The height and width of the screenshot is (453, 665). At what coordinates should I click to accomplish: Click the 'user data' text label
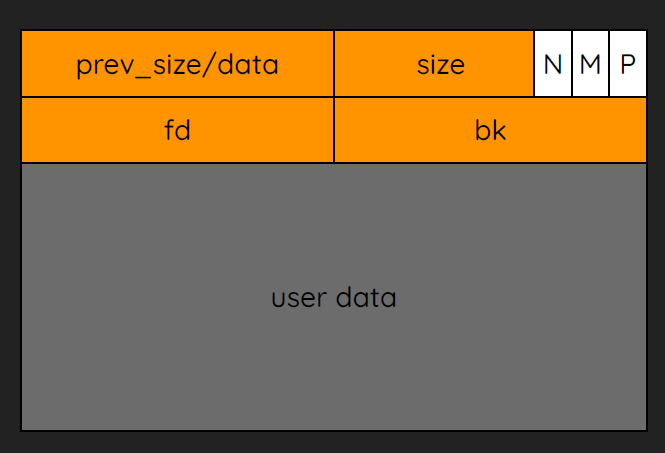tap(334, 297)
